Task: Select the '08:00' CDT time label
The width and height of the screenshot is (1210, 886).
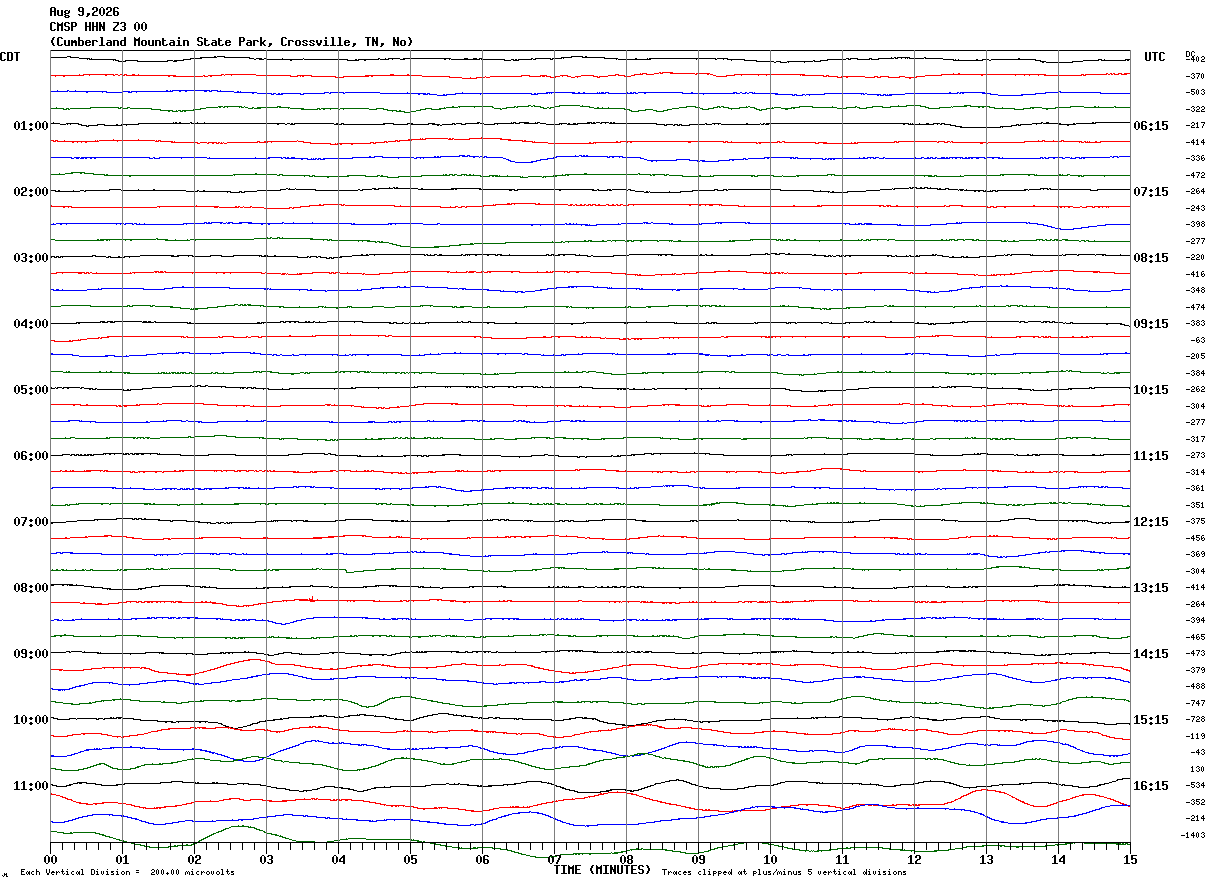Action: (31, 588)
